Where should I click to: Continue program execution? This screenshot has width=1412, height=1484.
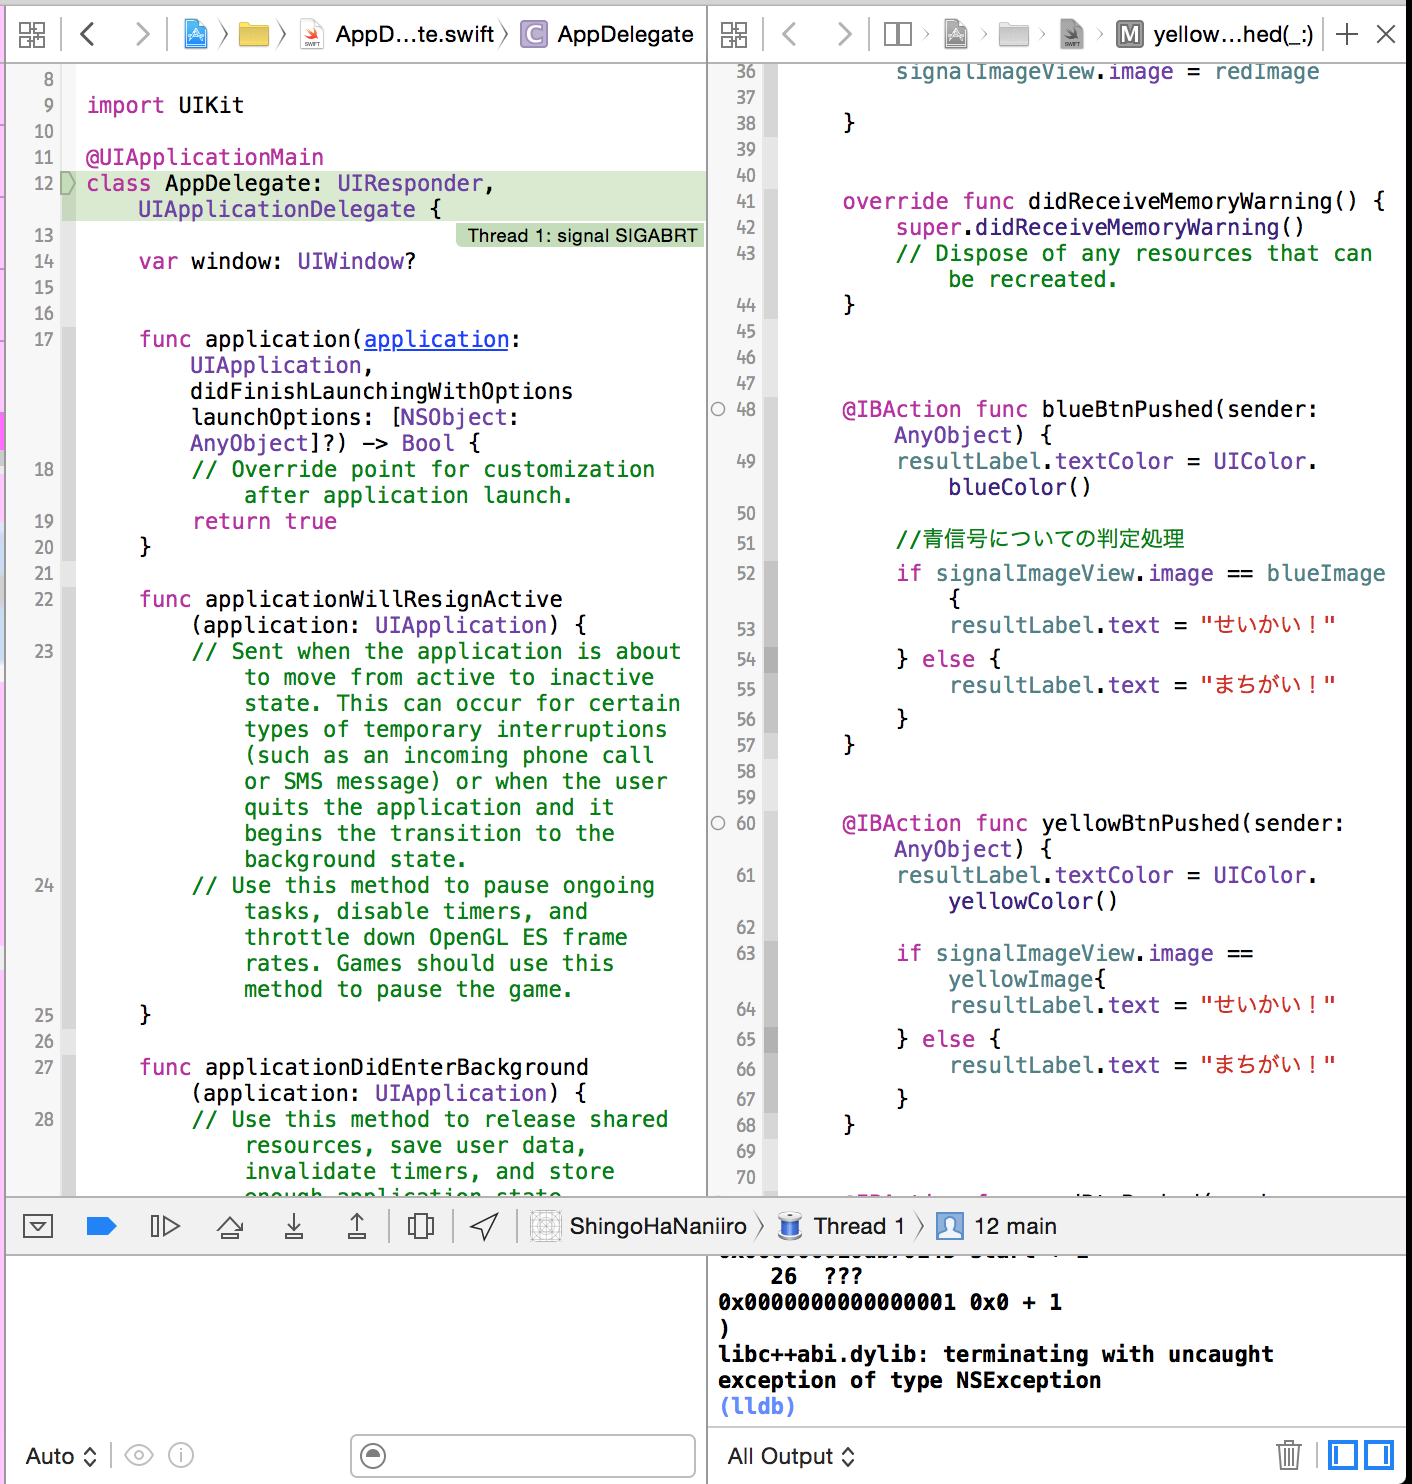click(x=165, y=1226)
